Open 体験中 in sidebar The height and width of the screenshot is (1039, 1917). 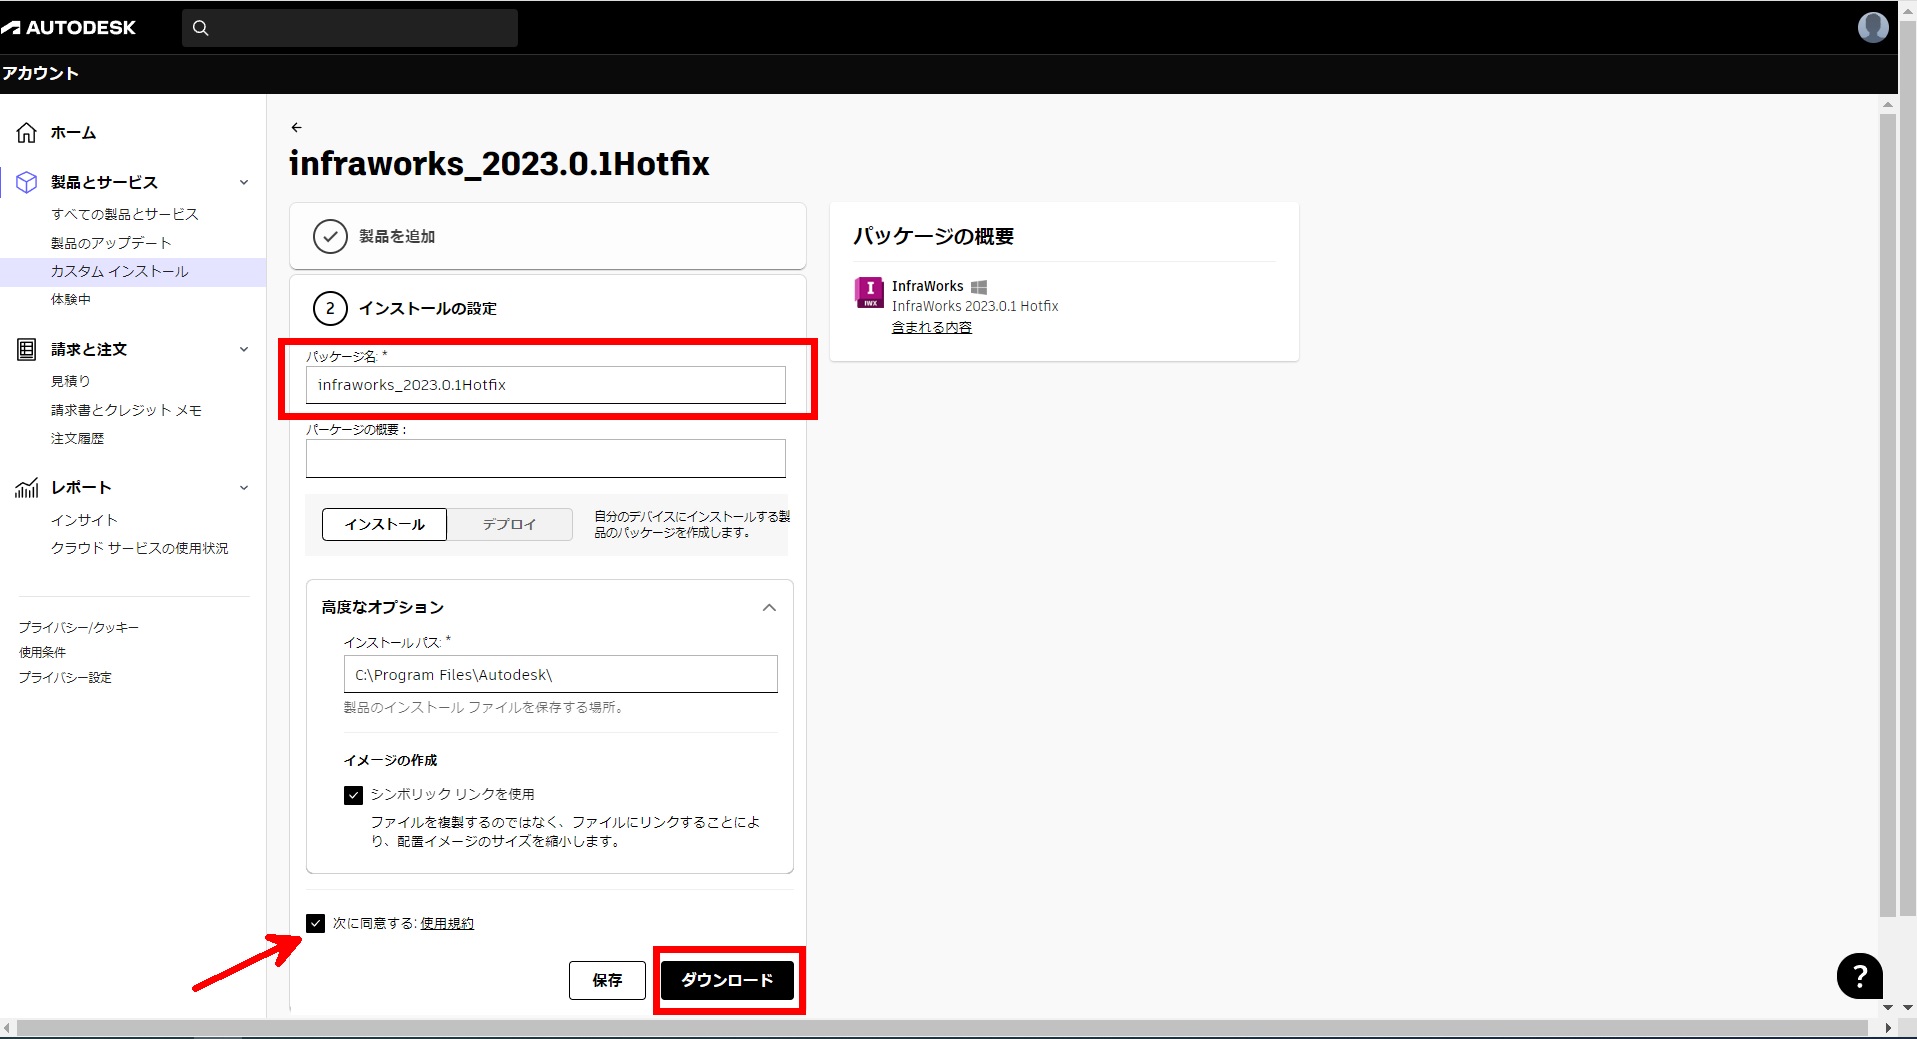click(70, 299)
